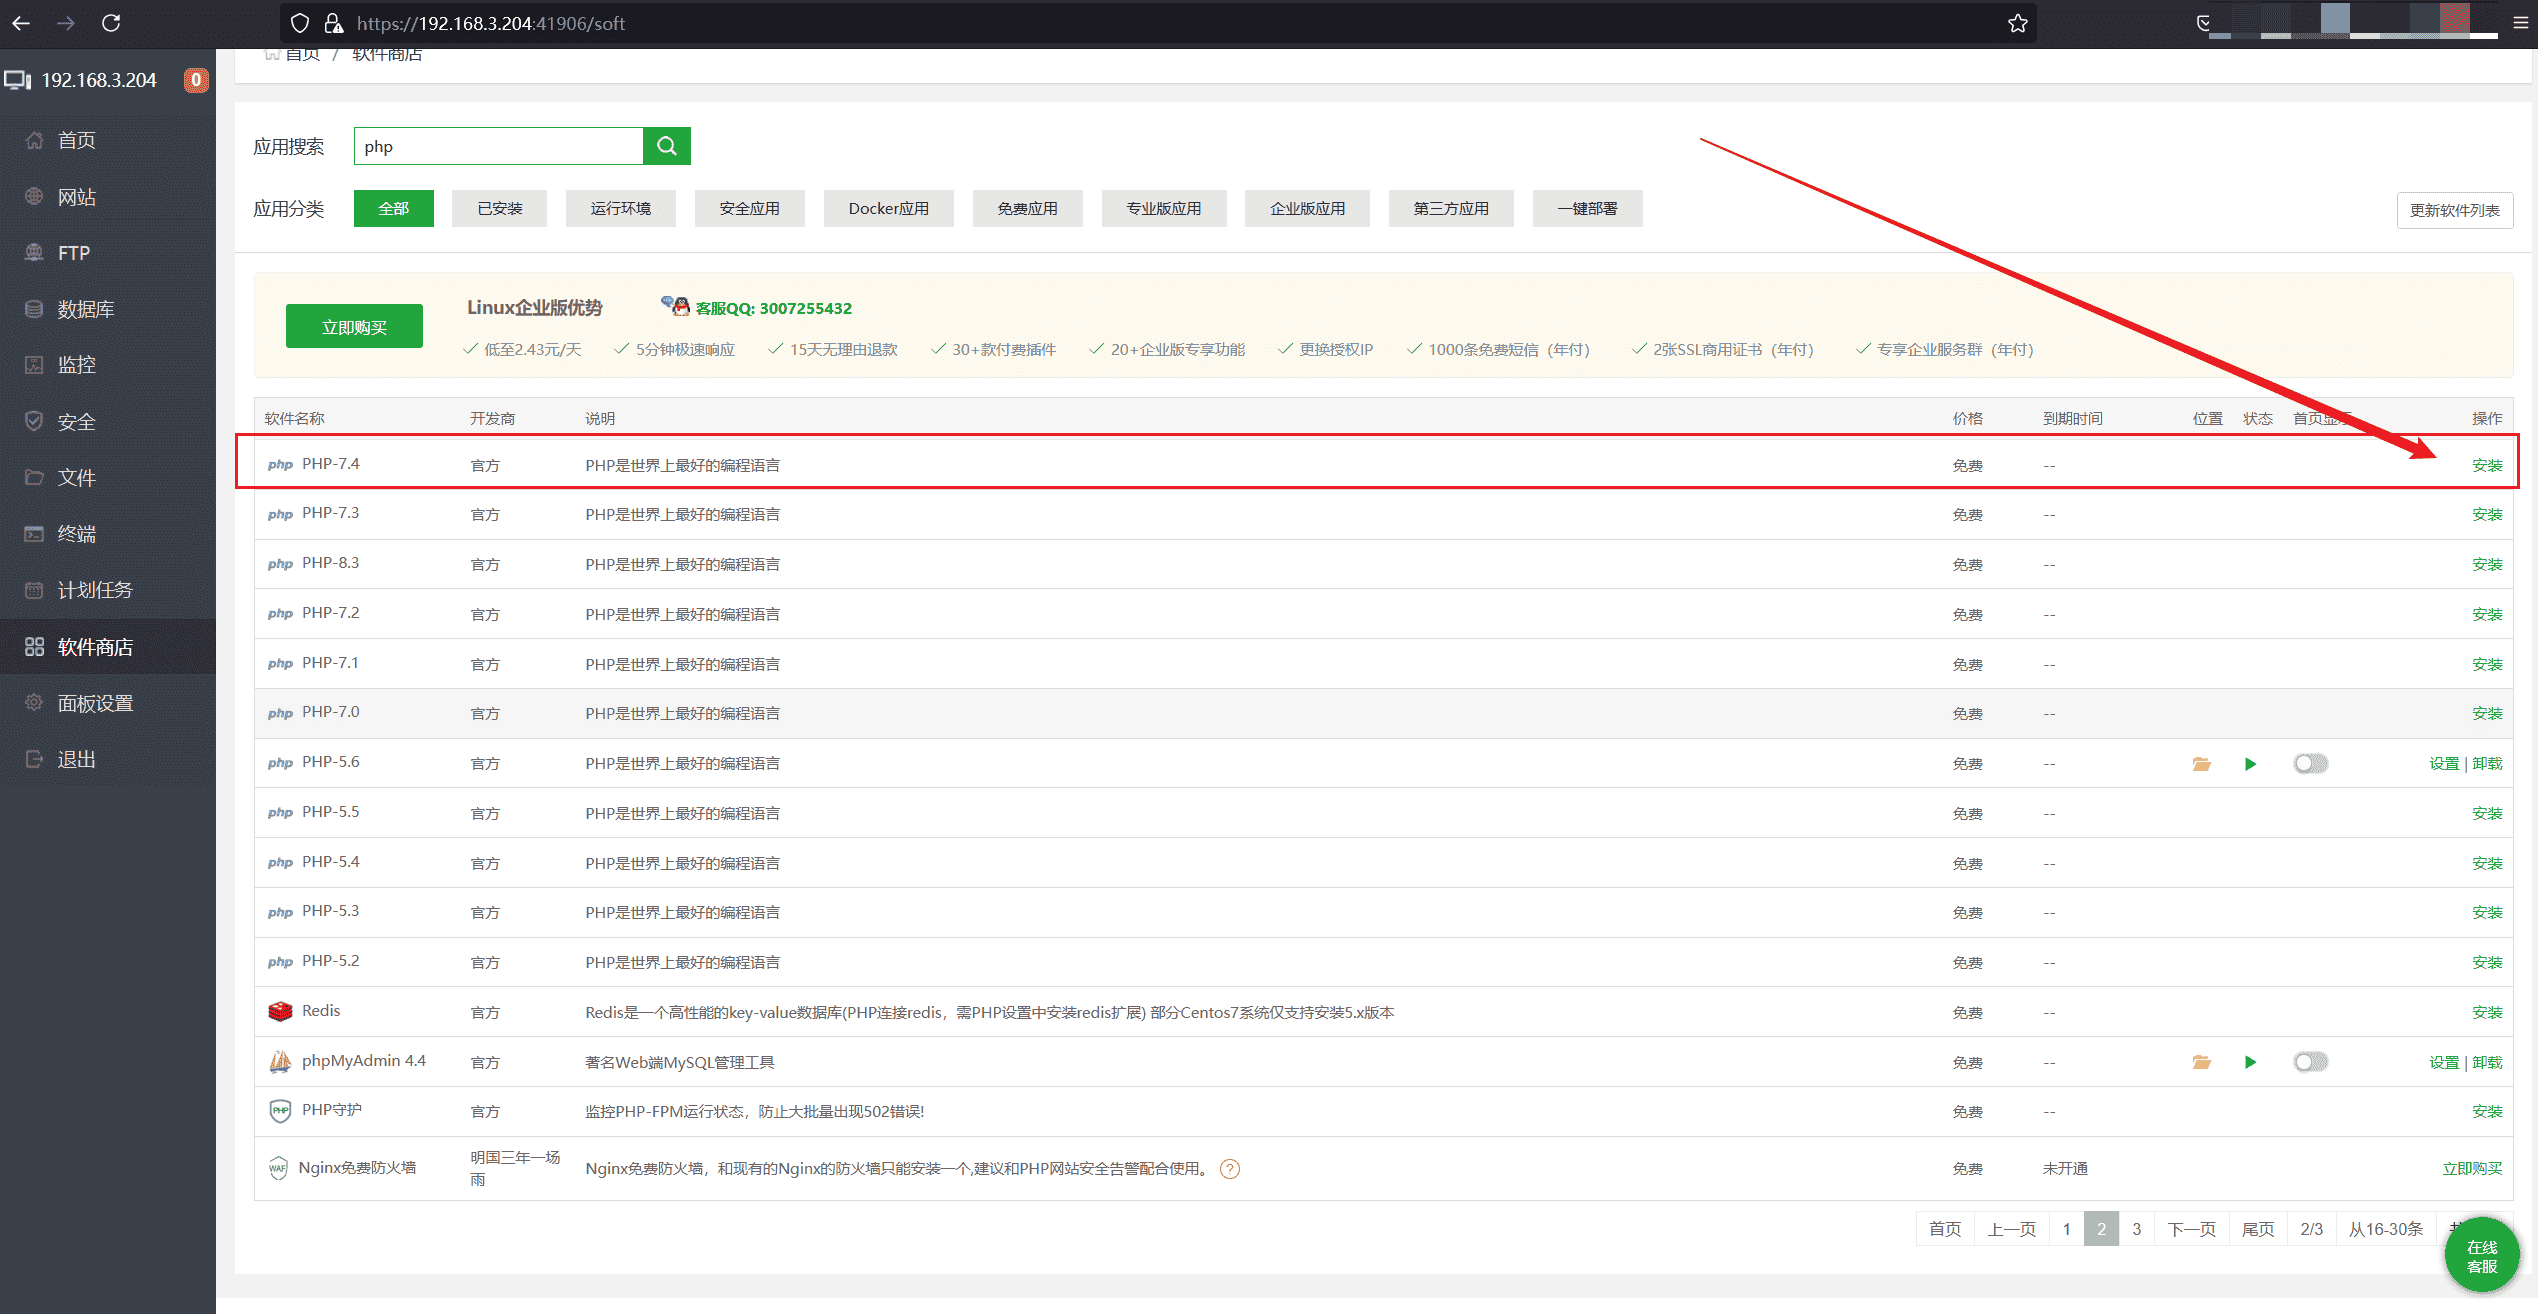Select the 已安装 category filter
Viewport: 2538px width, 1314px height.
[x=499, y=209]
